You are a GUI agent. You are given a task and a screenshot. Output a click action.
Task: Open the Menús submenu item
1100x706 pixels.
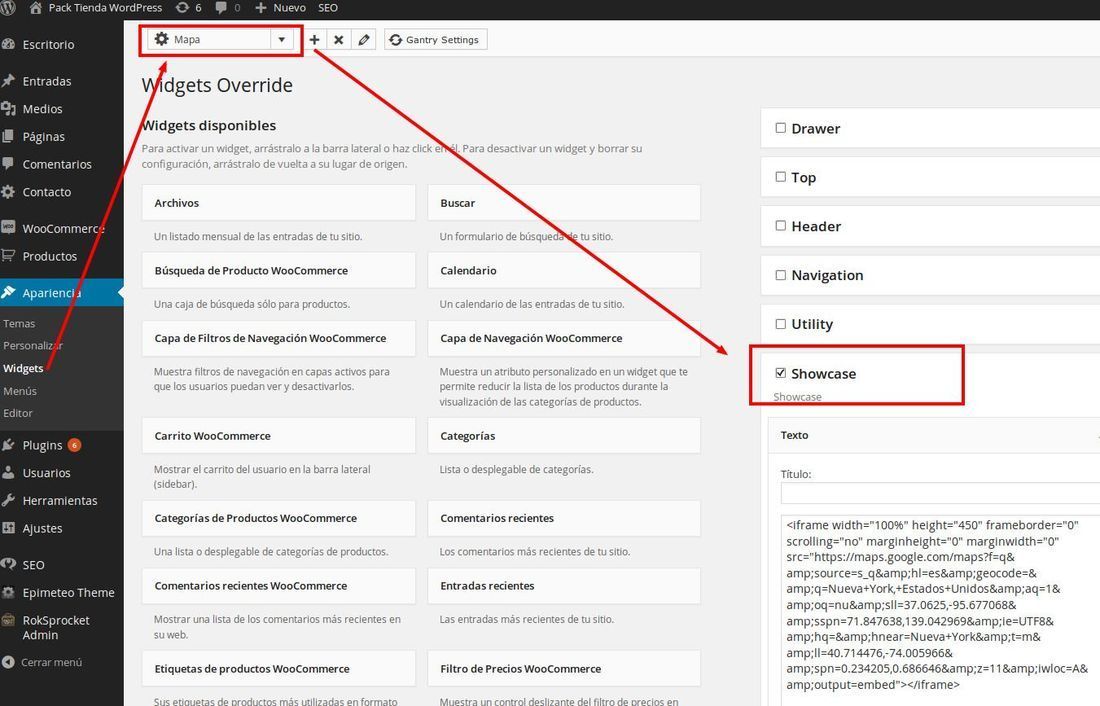20,391
